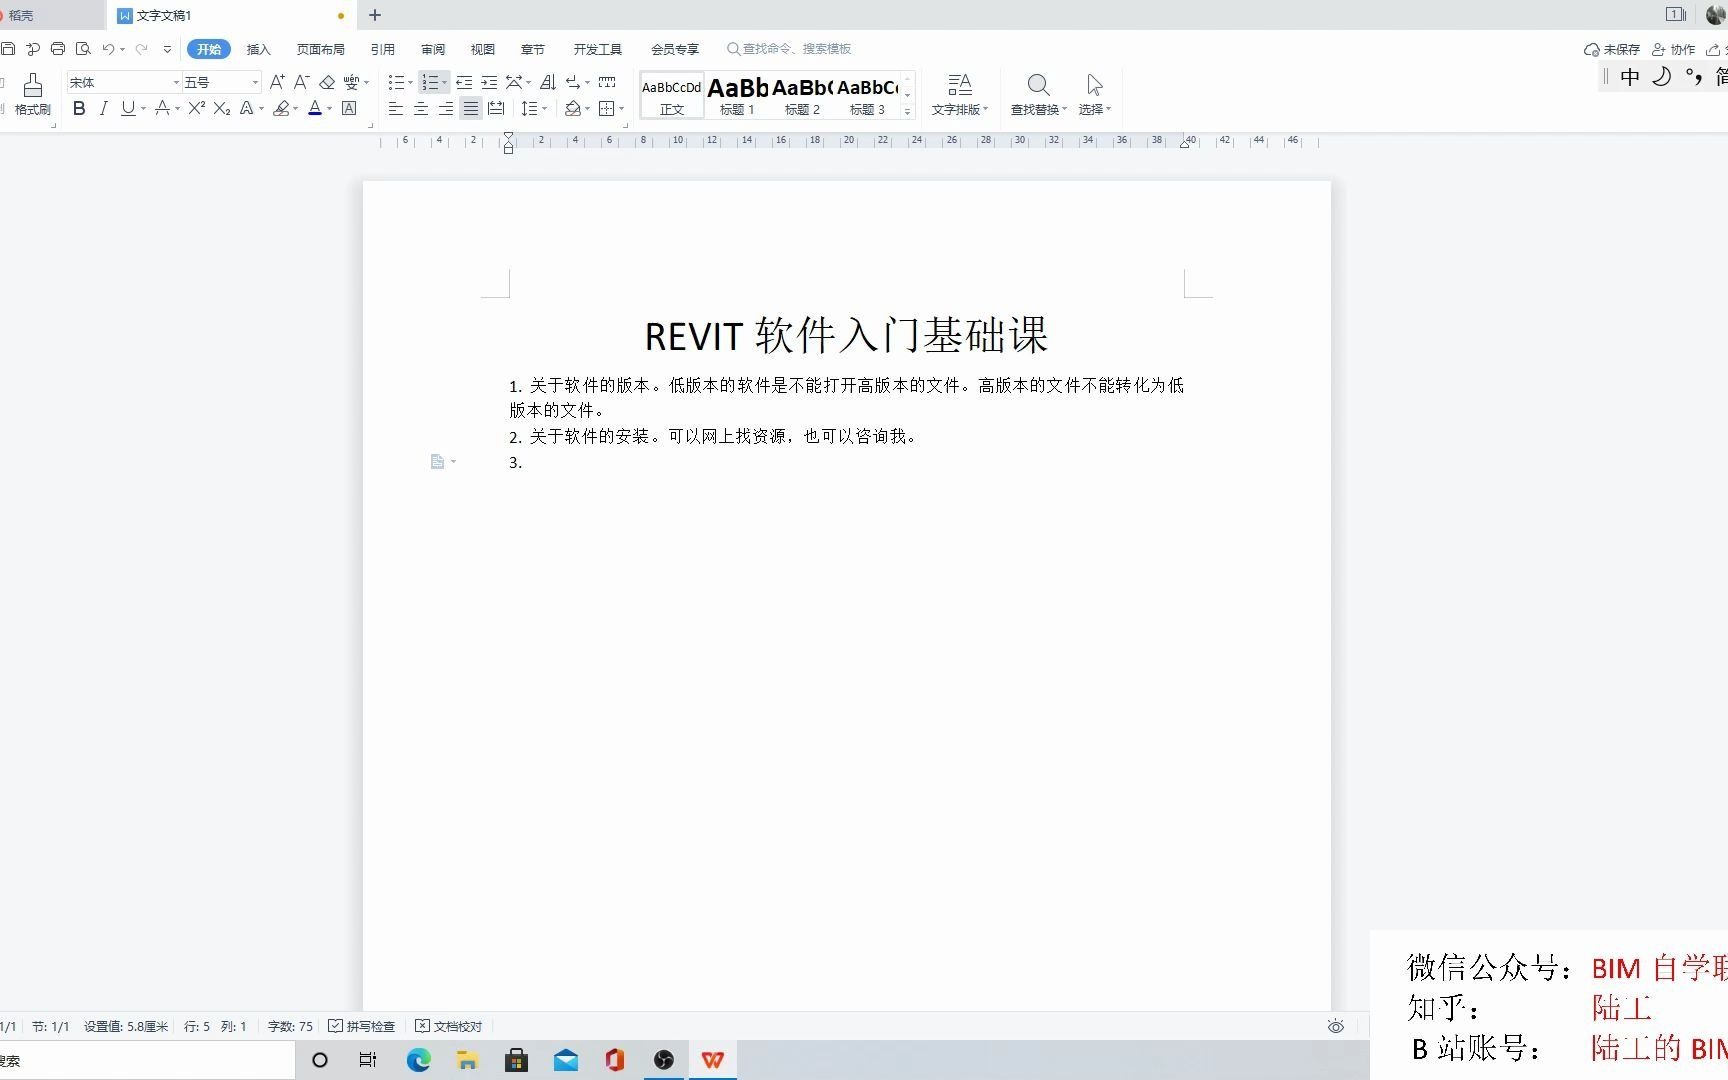This screenshot has height=1080, width=1728.
Task: Decrease paragraph indent
Action: (x=464, y=82)
